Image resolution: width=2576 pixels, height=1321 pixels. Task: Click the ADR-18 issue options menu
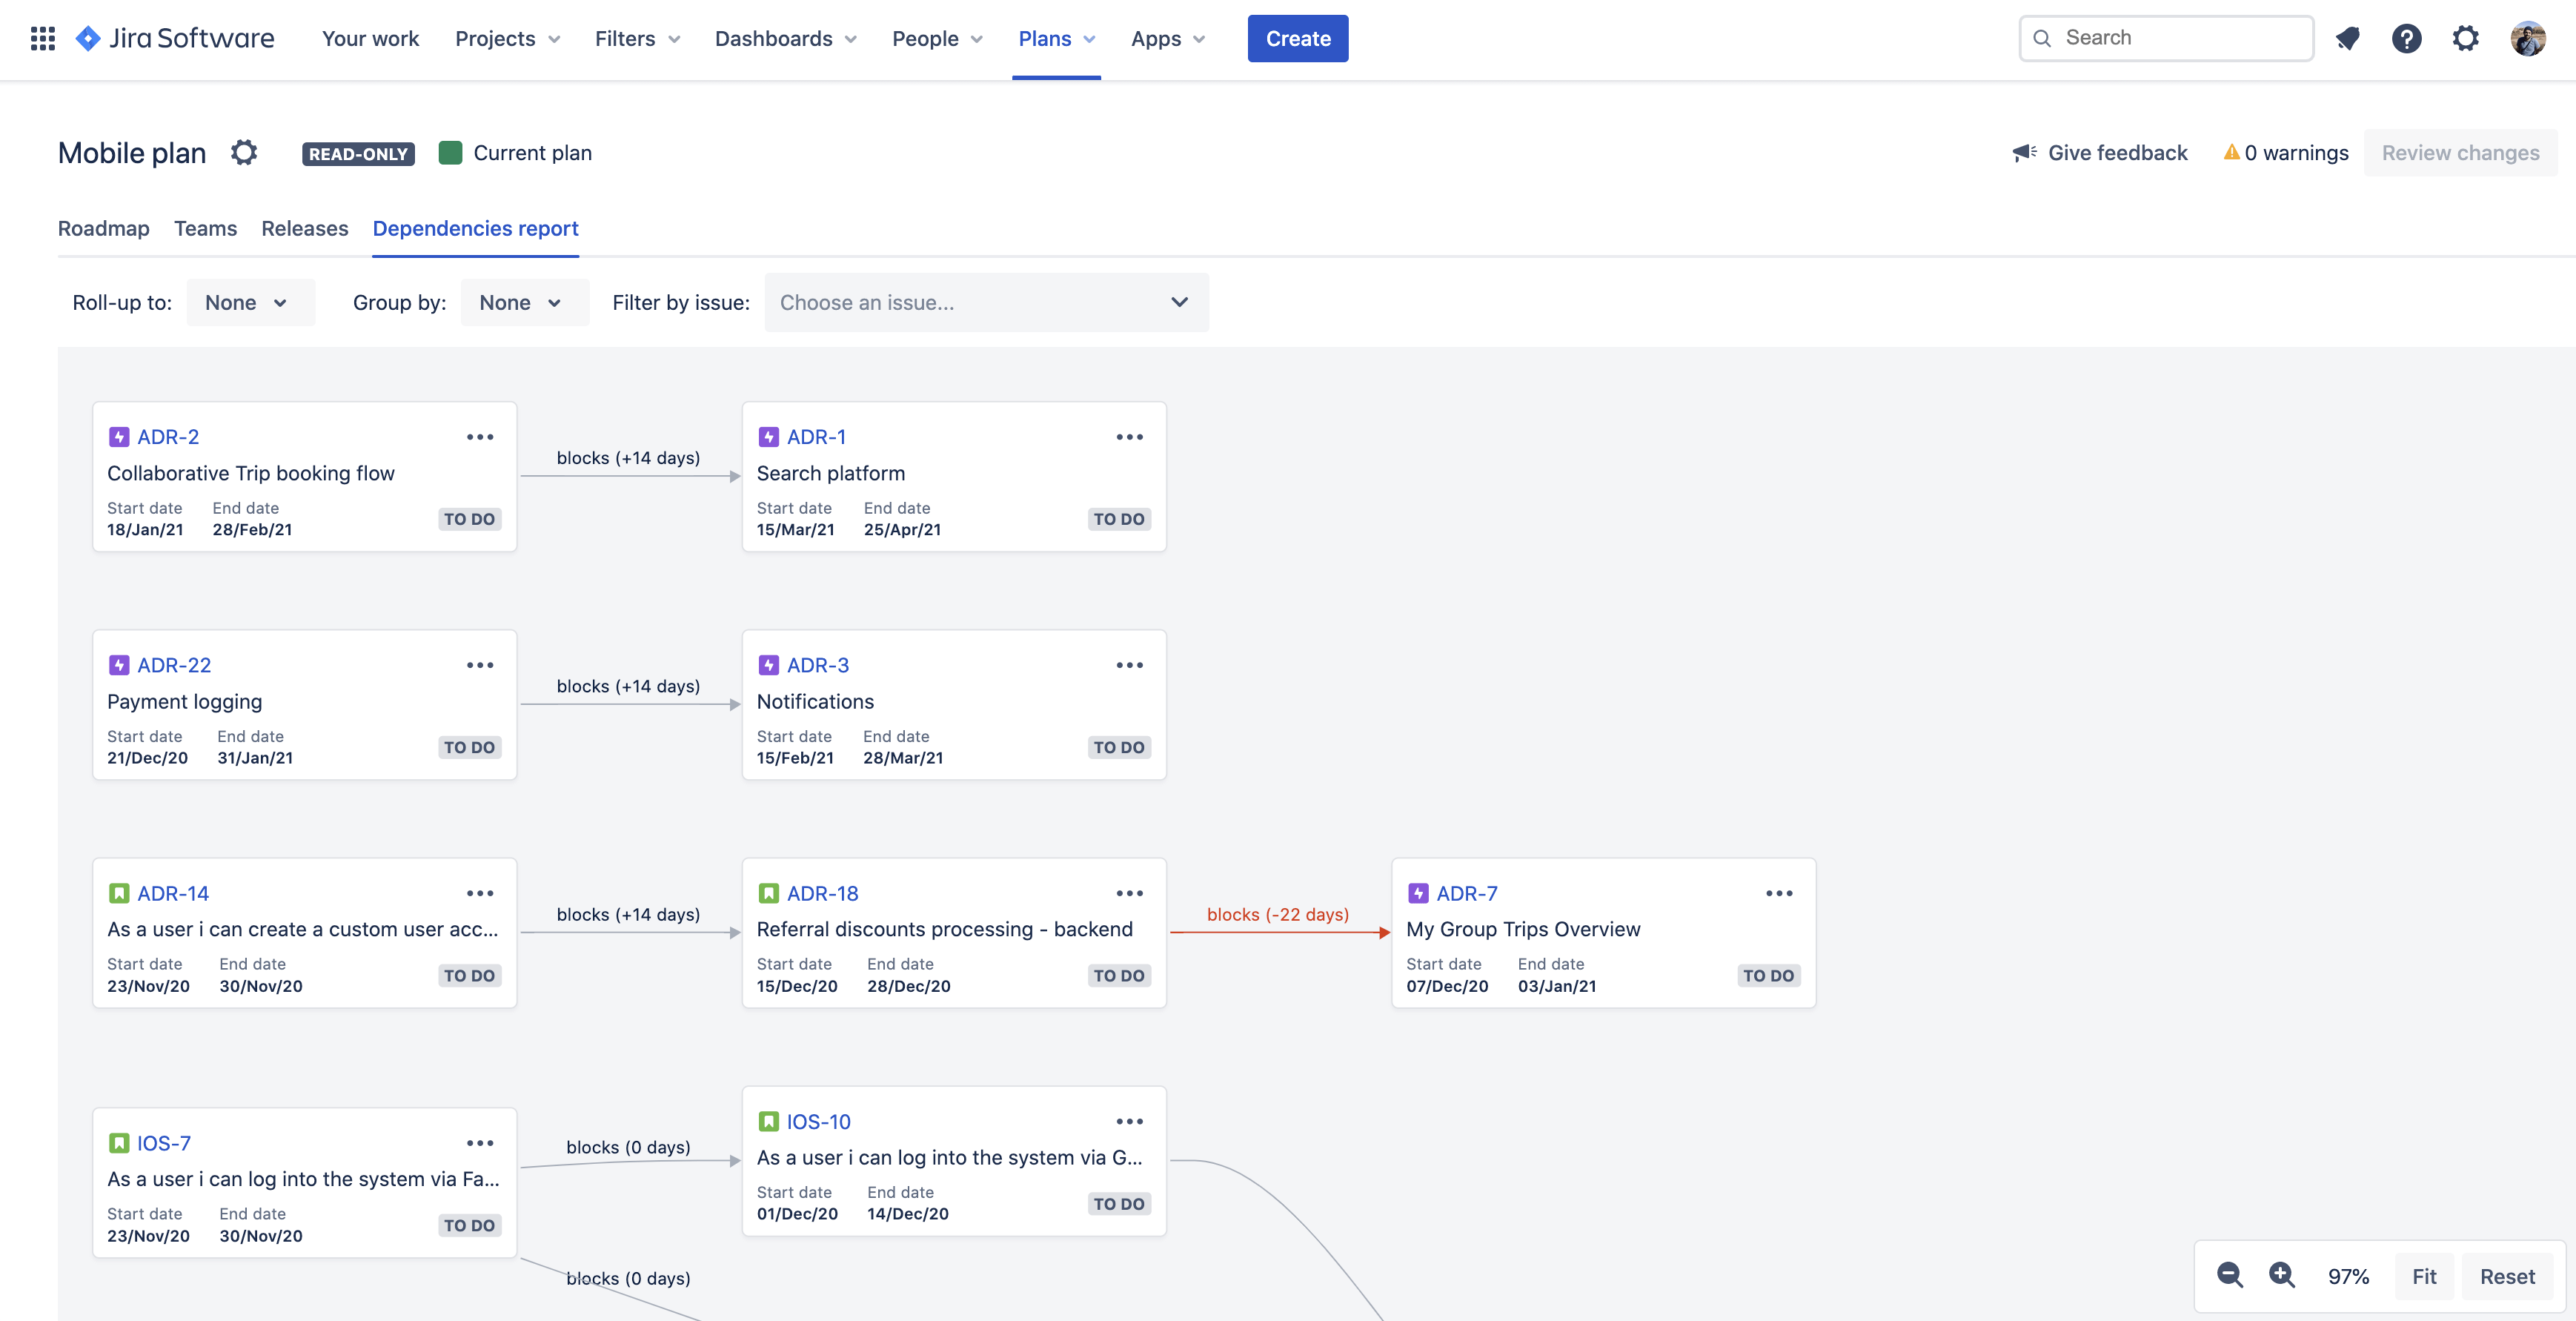coord(1128,893)
